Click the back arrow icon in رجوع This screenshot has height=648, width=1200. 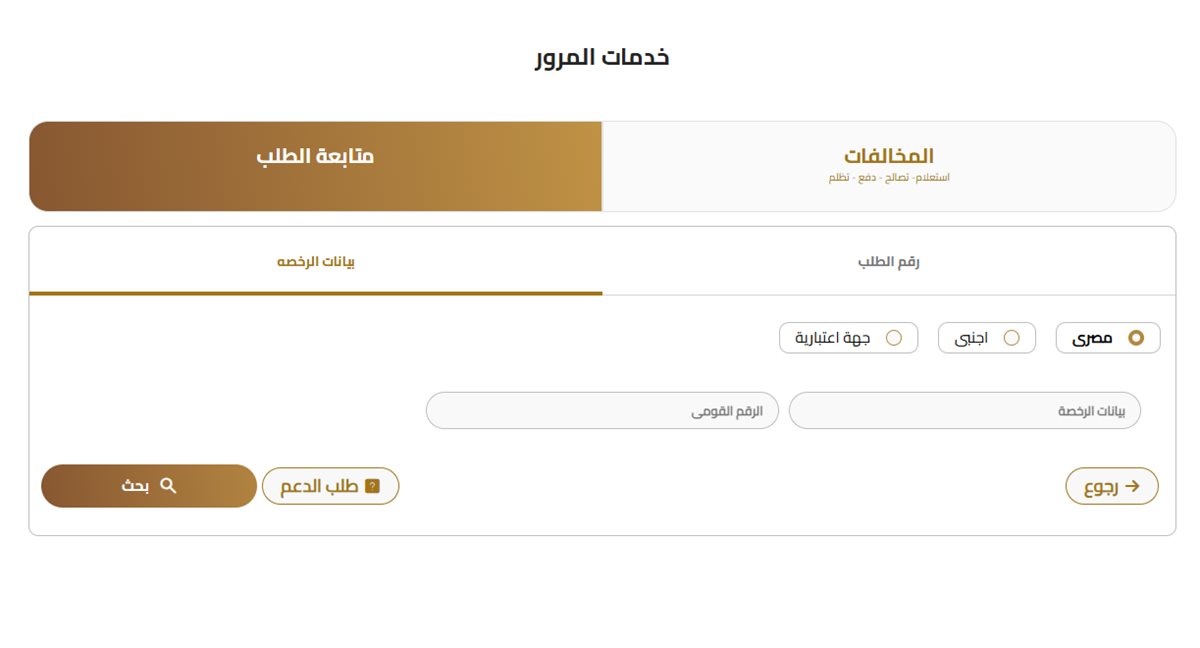1131,486
